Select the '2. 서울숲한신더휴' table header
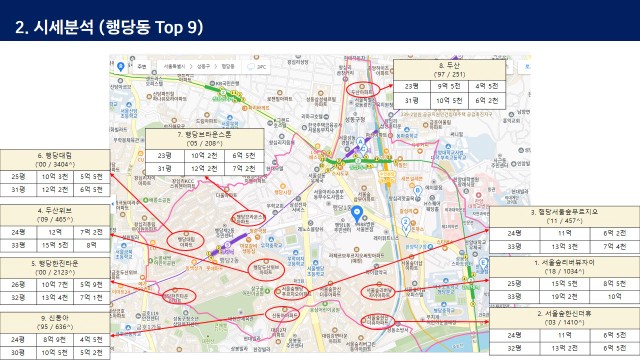 (564, 318)
